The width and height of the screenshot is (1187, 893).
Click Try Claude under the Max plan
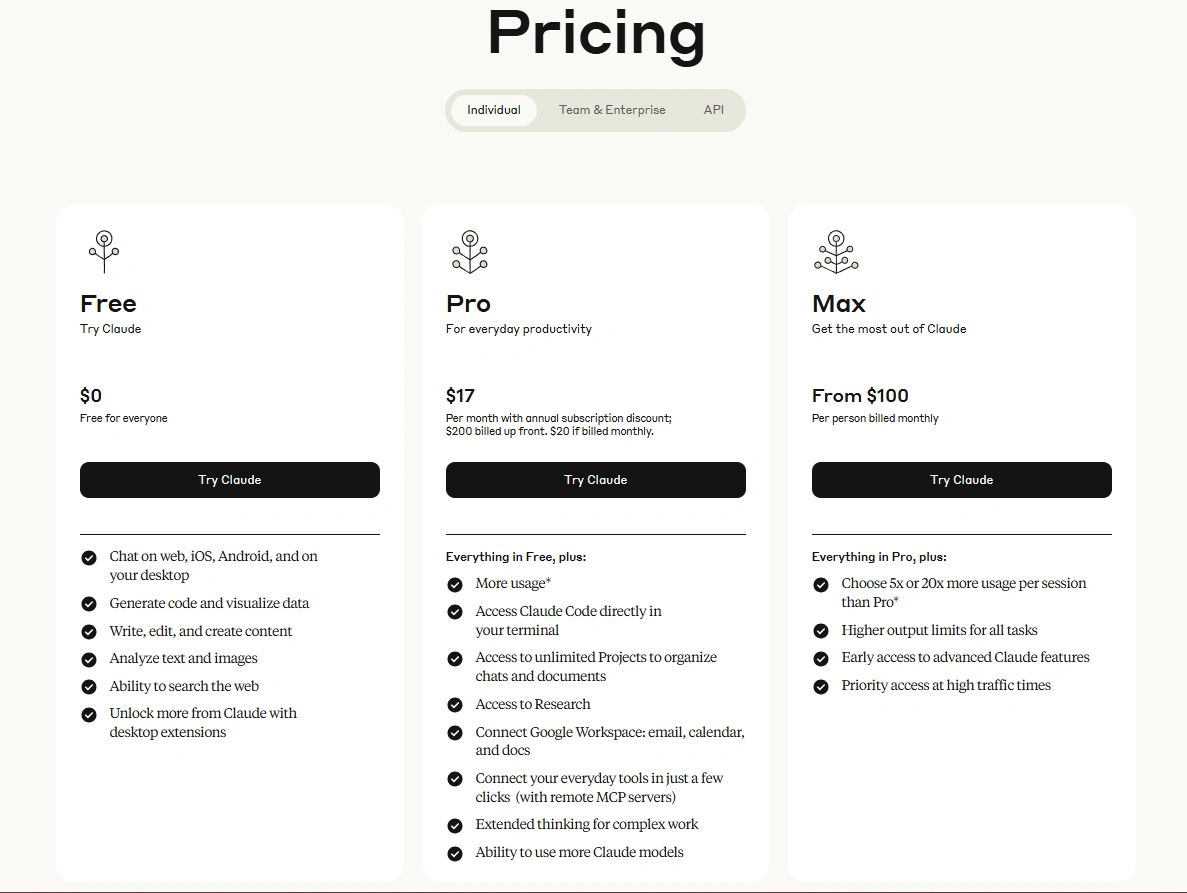coord(961,480)
